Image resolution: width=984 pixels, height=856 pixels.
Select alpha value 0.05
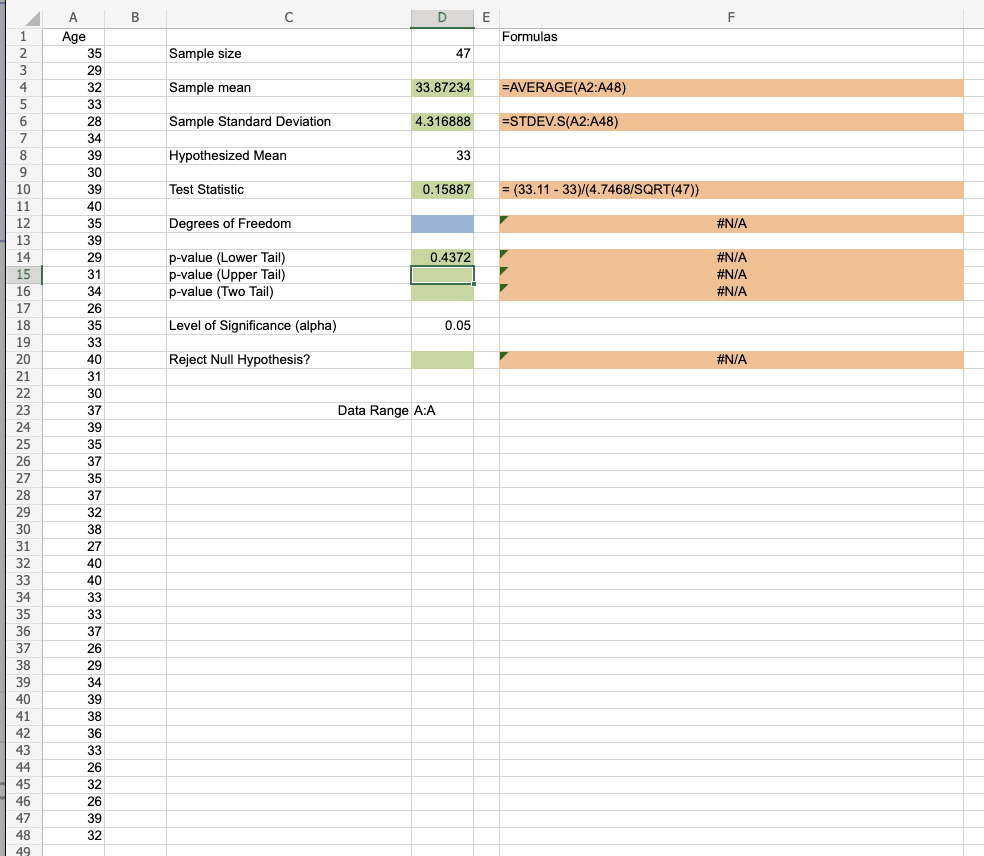(x=442, y=325)
